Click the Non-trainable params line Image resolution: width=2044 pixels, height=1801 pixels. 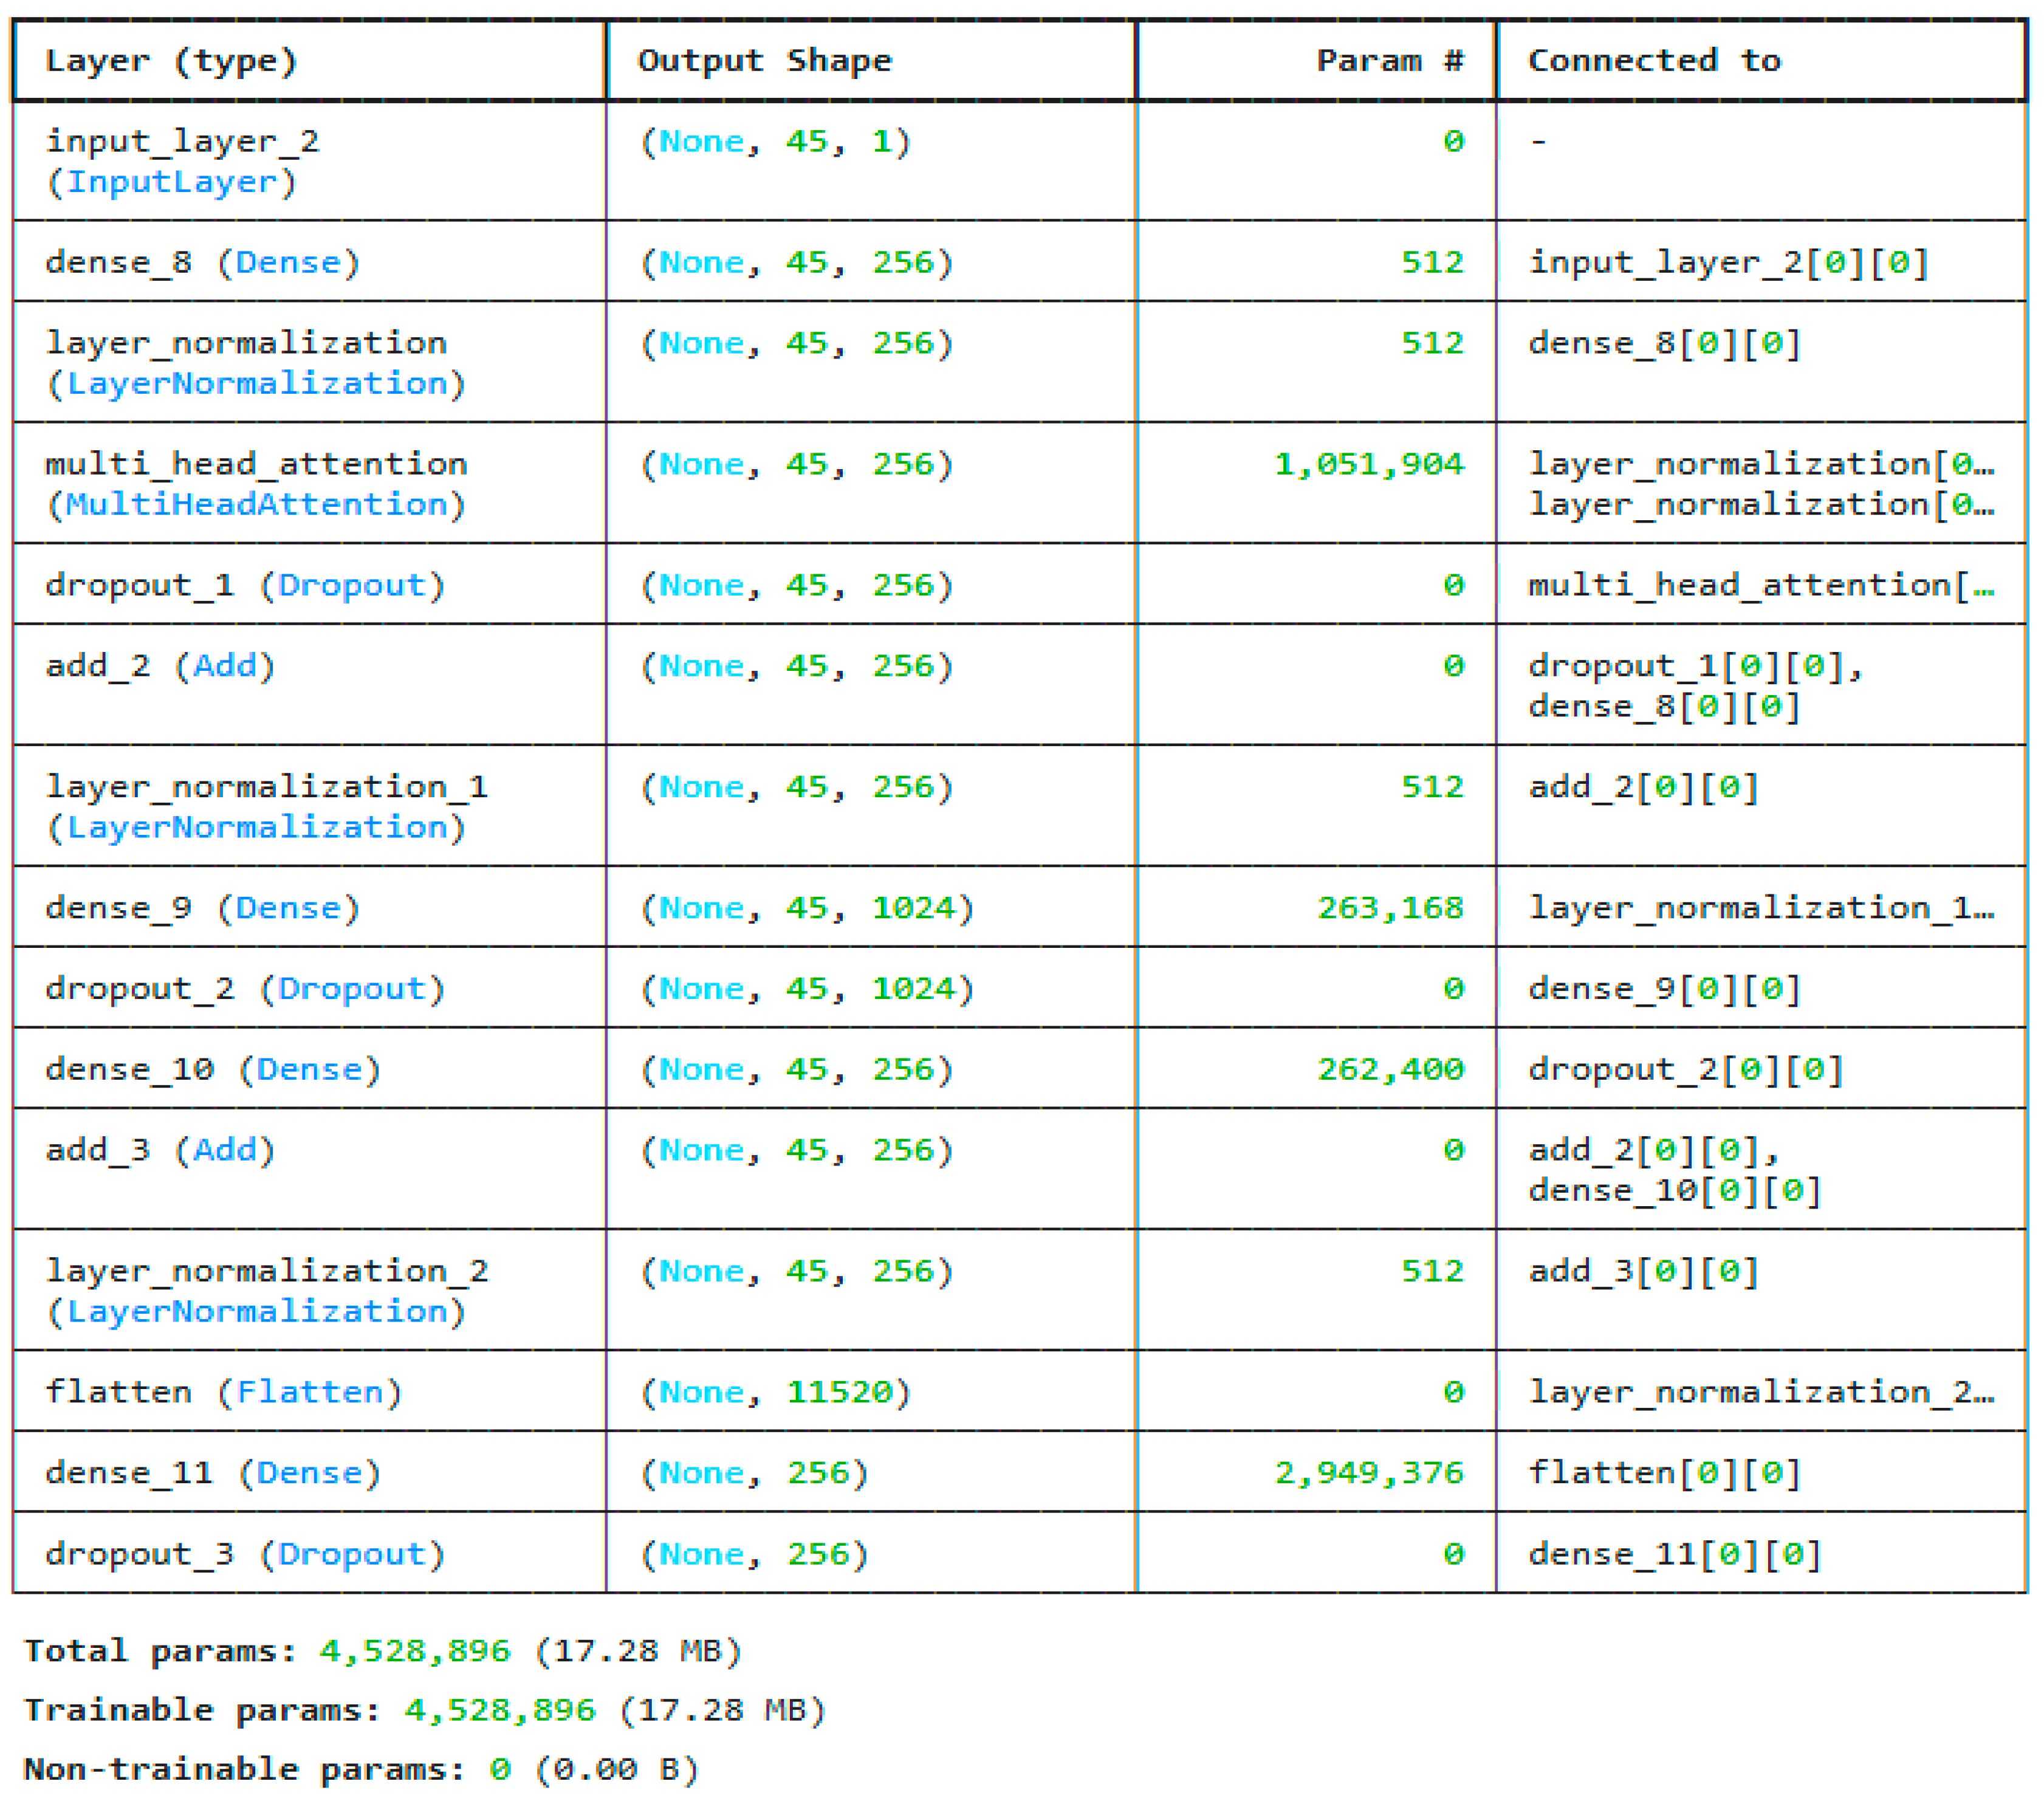361,1769
